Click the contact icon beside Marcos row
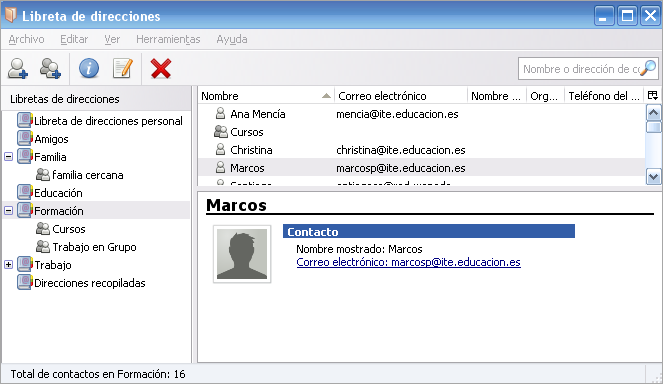The image size is (663, 384). [220, 167]
